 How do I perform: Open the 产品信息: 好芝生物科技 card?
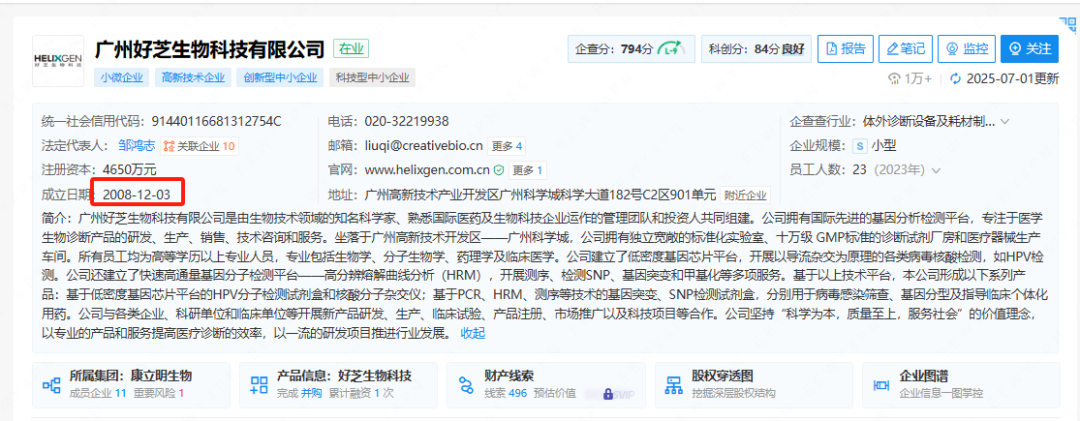click(x=338, y=384)
